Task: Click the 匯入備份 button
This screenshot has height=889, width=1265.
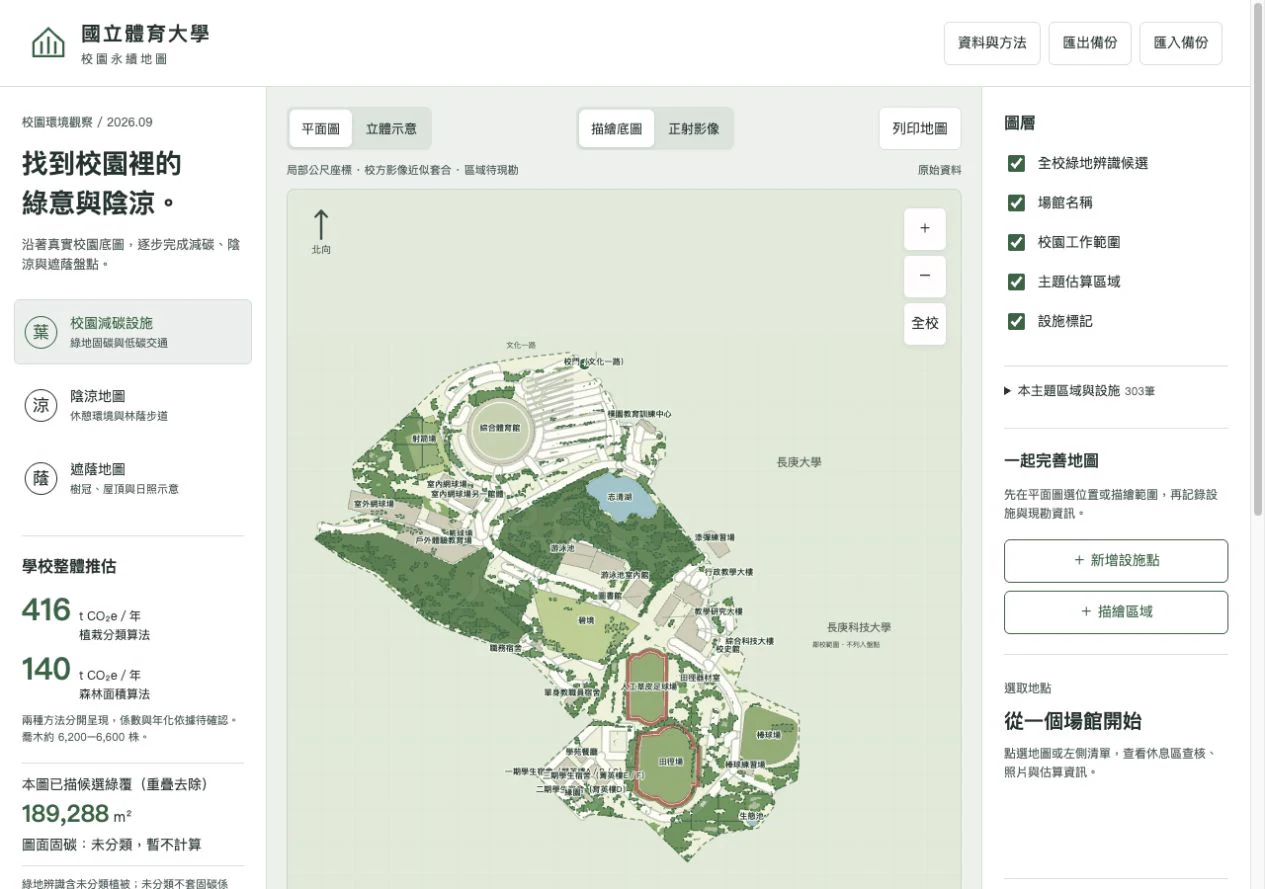Action: 1181,43
